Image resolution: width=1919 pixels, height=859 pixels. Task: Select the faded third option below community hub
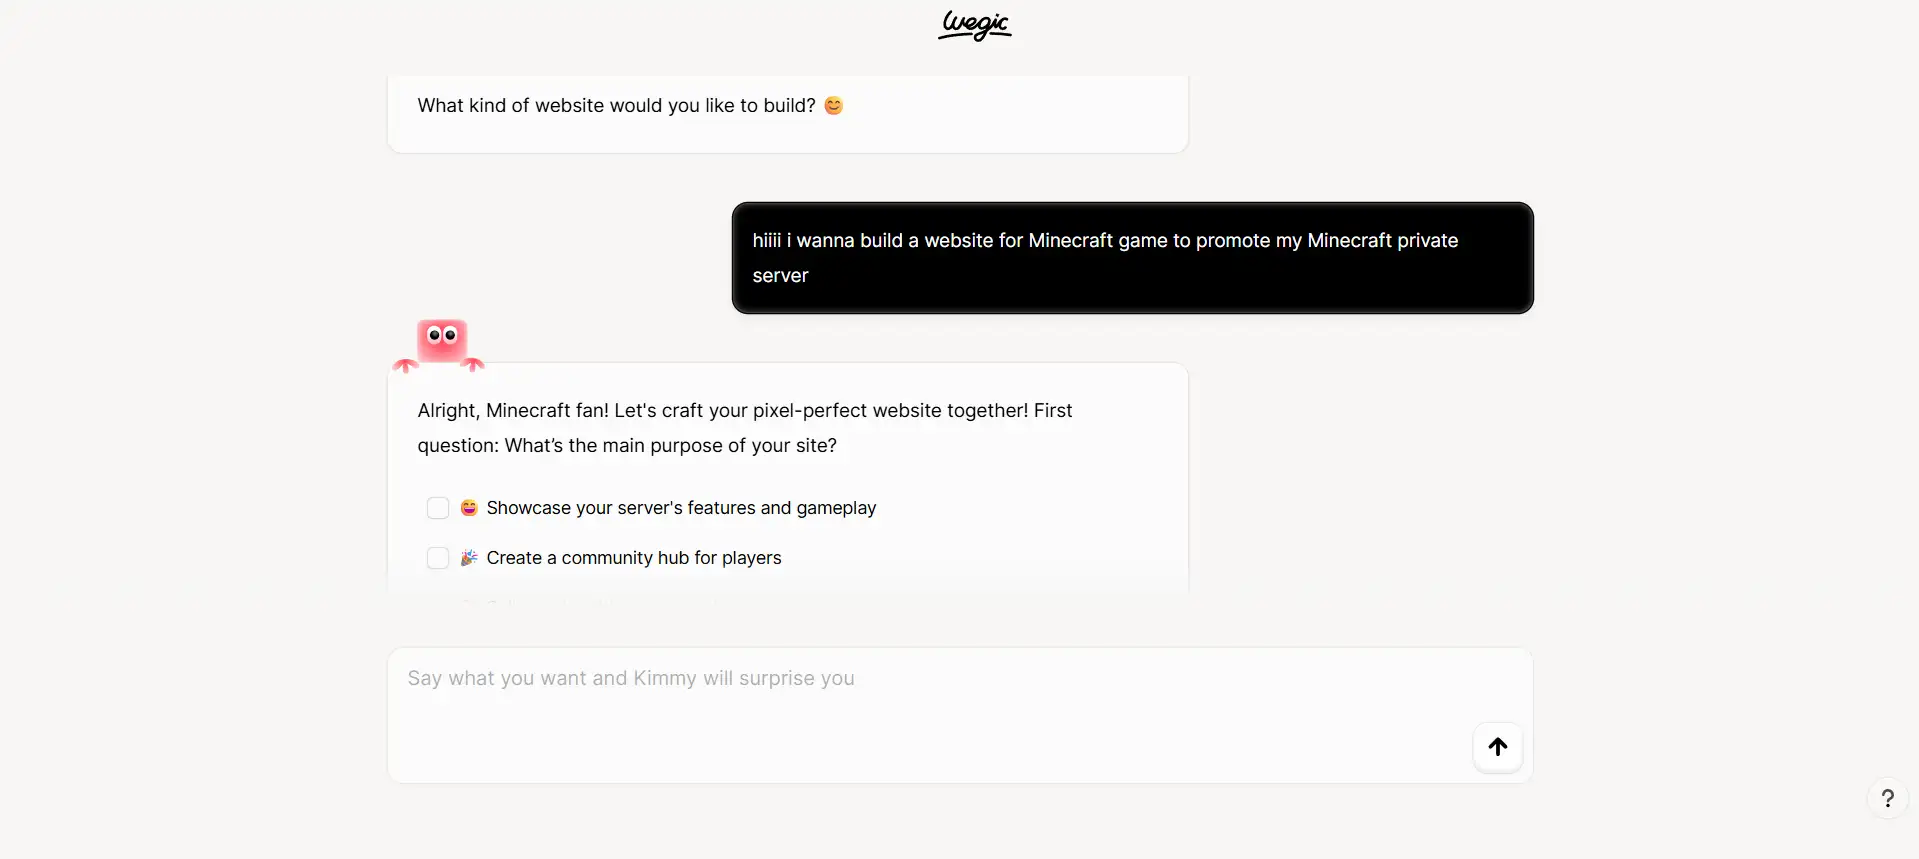pos(590,604)
